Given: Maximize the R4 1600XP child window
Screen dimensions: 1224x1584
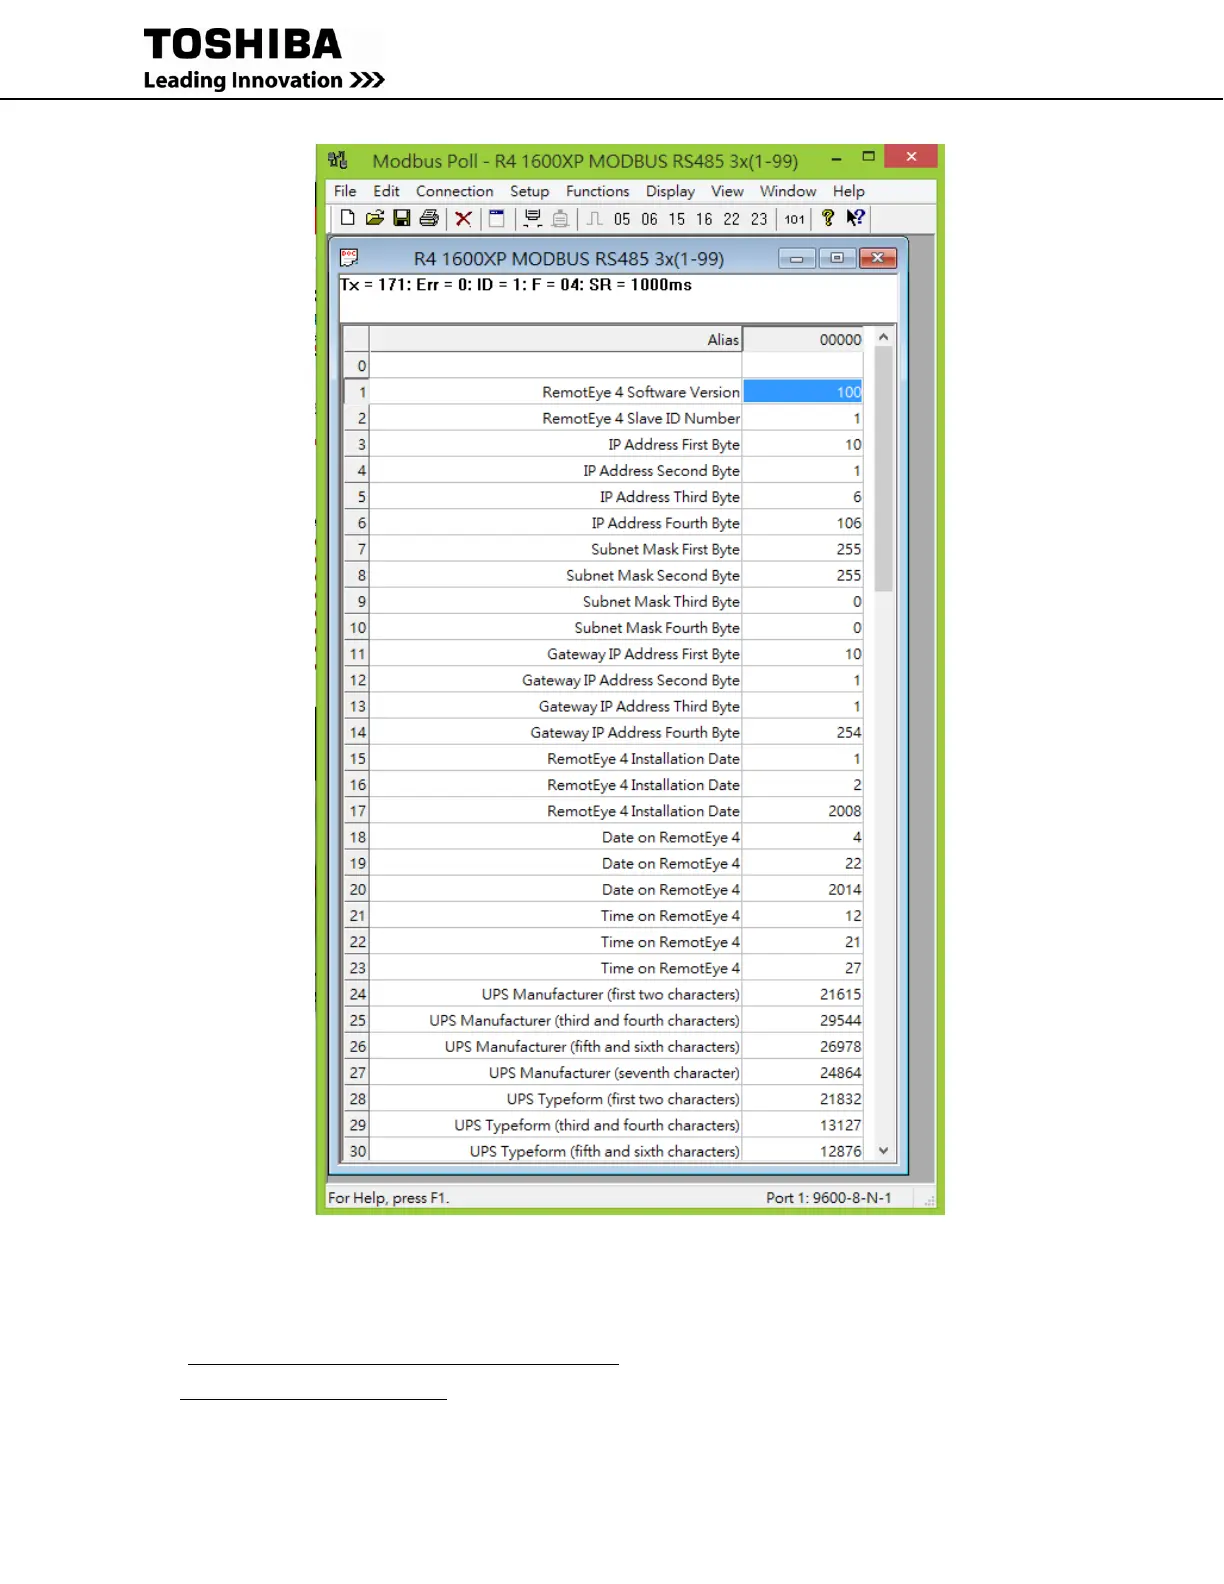Looking at the screenshot, I should point(837,258).
